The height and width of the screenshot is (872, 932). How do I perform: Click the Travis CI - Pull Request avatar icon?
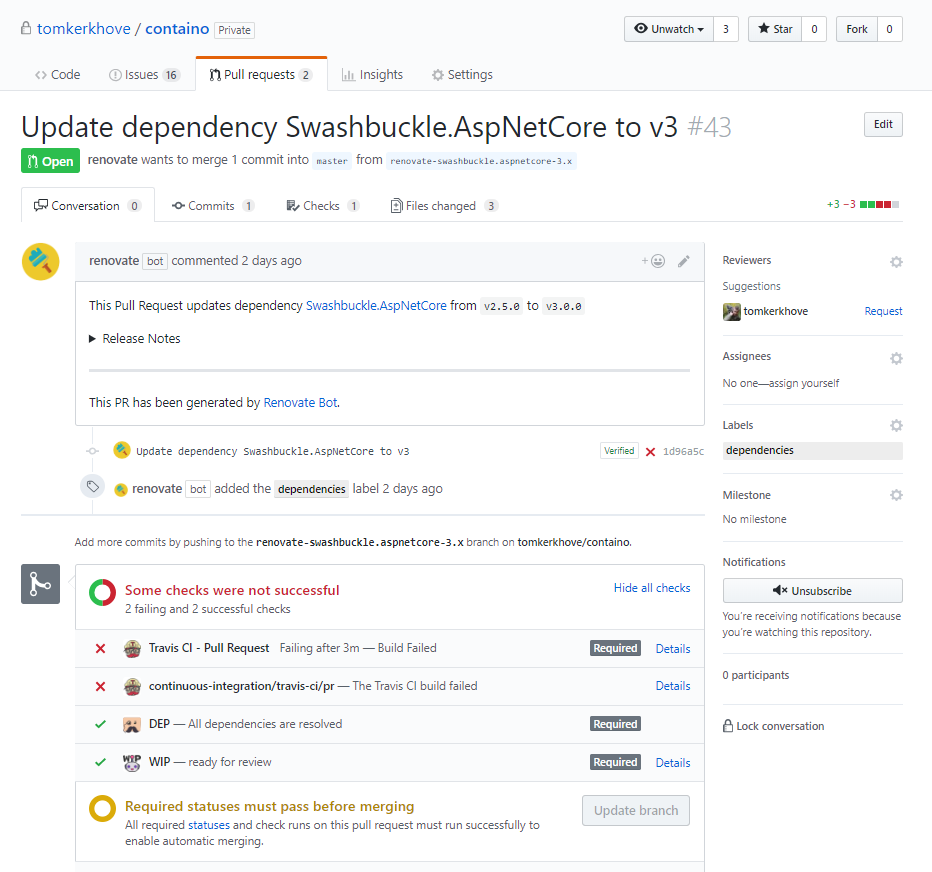coord(132,649)
